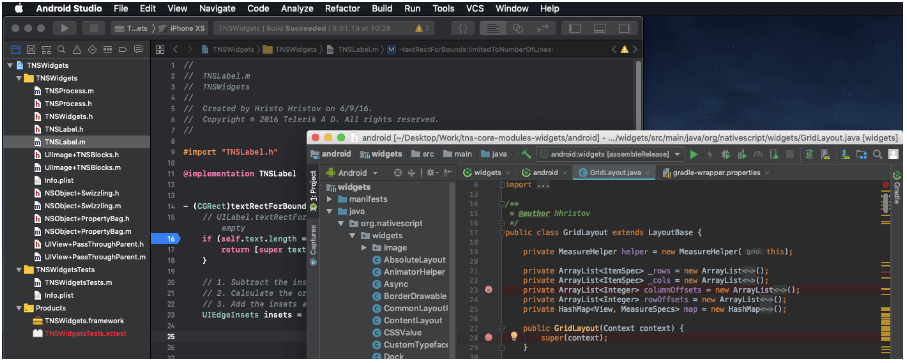Collapse the TNSWidgetsTests folder
The width and height of the screenshot is (907, 363).
19,269
